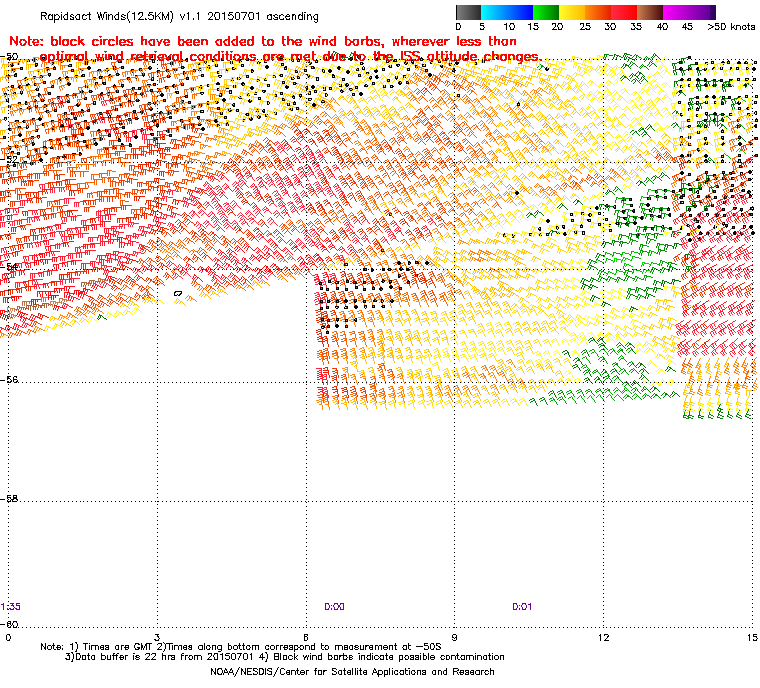
Task: Click the orange 25-30 knots legend swatch
Action: tap(598, 12)
